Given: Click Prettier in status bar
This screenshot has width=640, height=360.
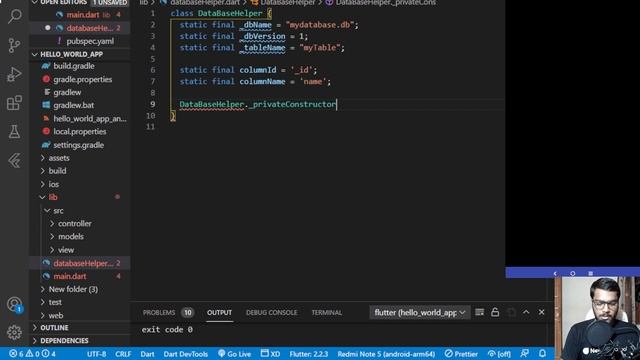Looking at the screenshot, I should click(x=461, y=354).
